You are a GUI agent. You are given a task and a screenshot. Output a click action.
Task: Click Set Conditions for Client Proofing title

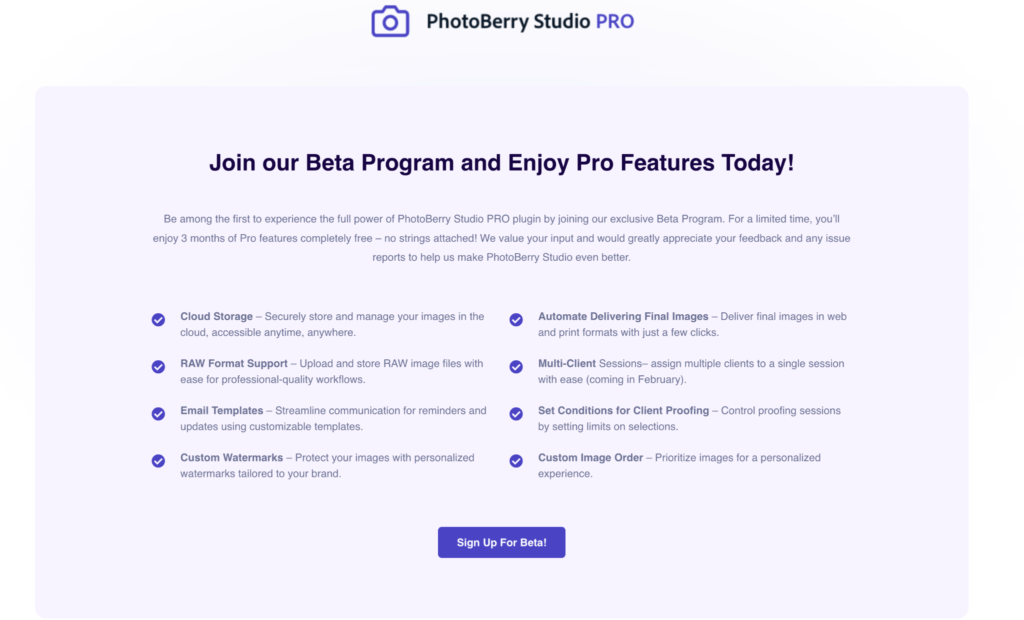(x=623, y=411)
